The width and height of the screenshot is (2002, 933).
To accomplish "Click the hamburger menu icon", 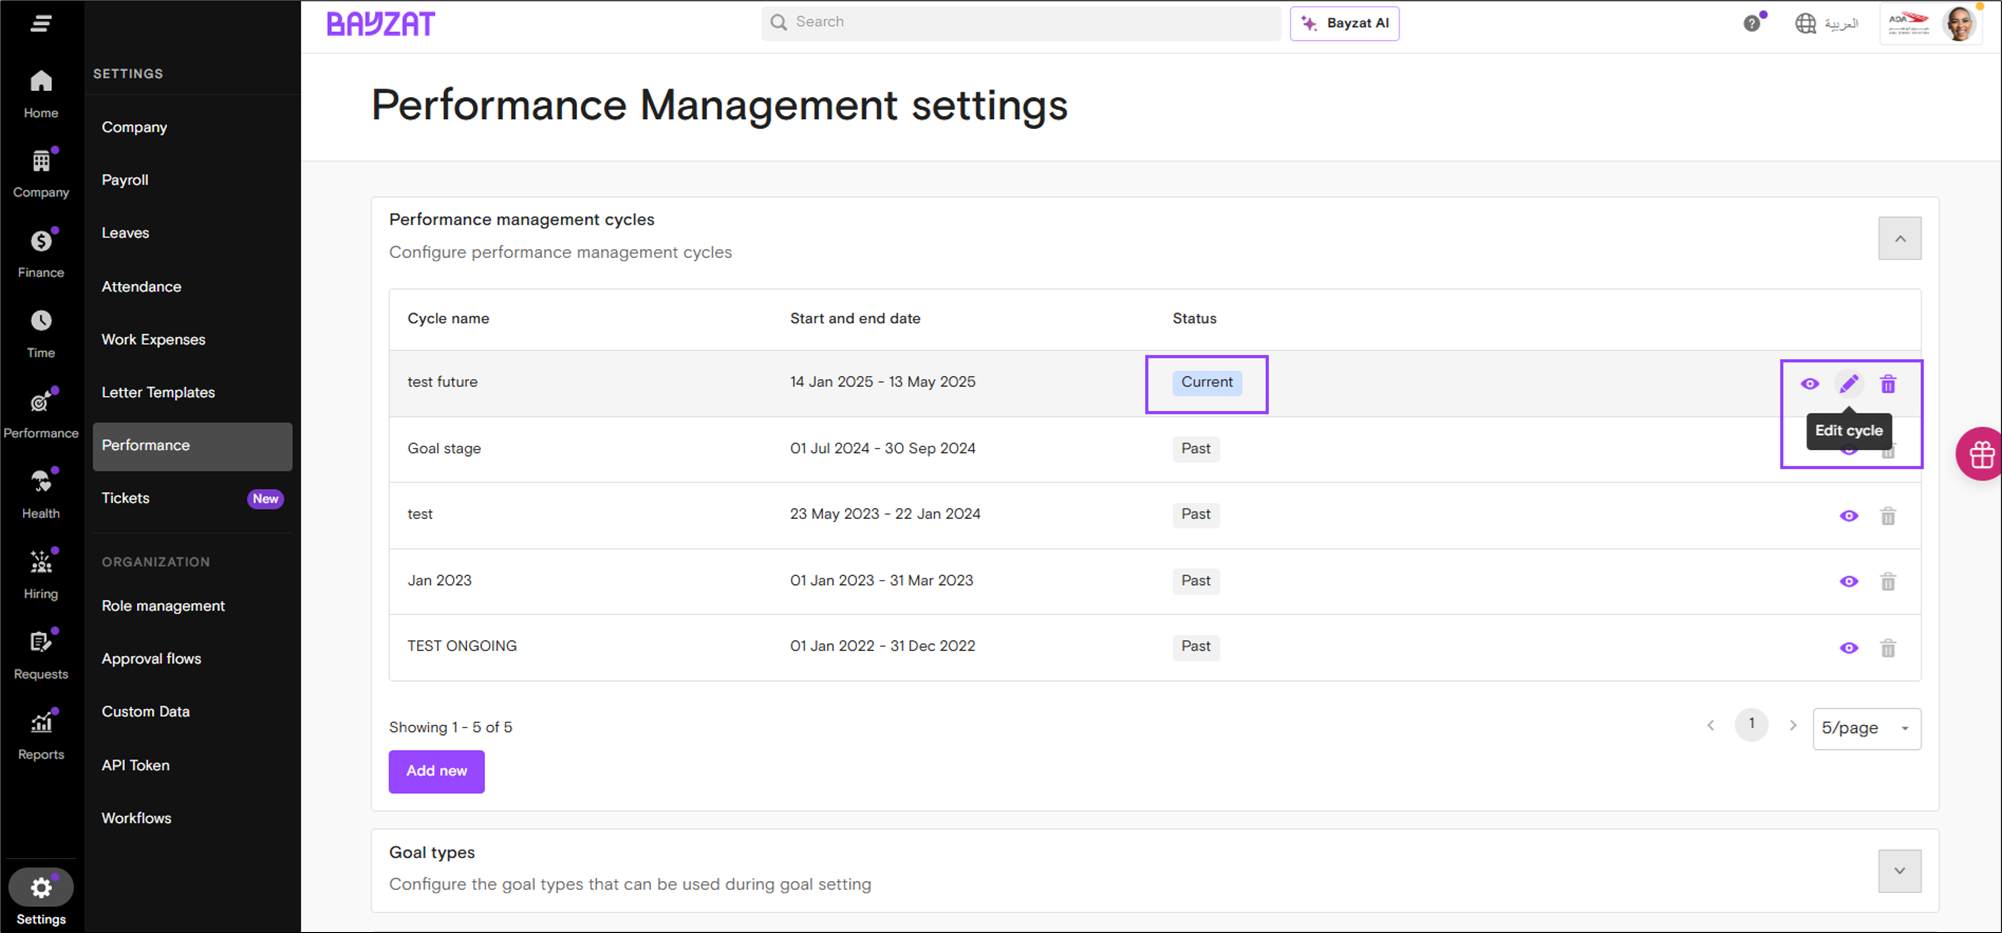I will click(x=41, y=23).
